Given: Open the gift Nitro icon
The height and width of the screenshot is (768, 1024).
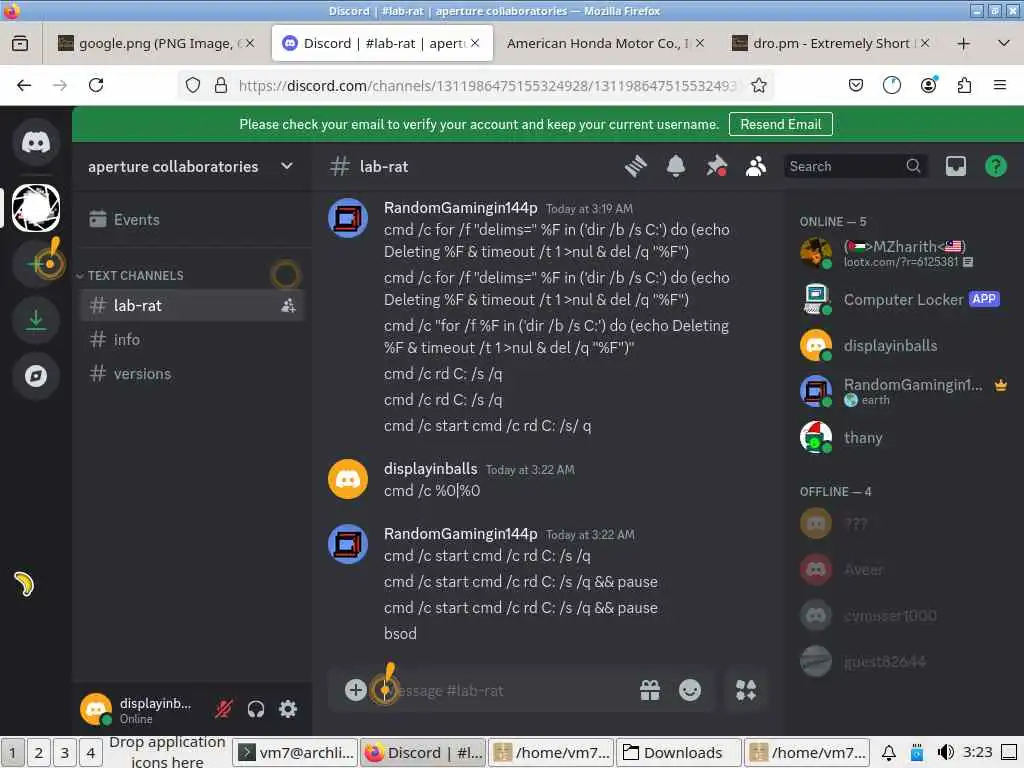Looking at the screenshot, I should [x=650, y=690].
